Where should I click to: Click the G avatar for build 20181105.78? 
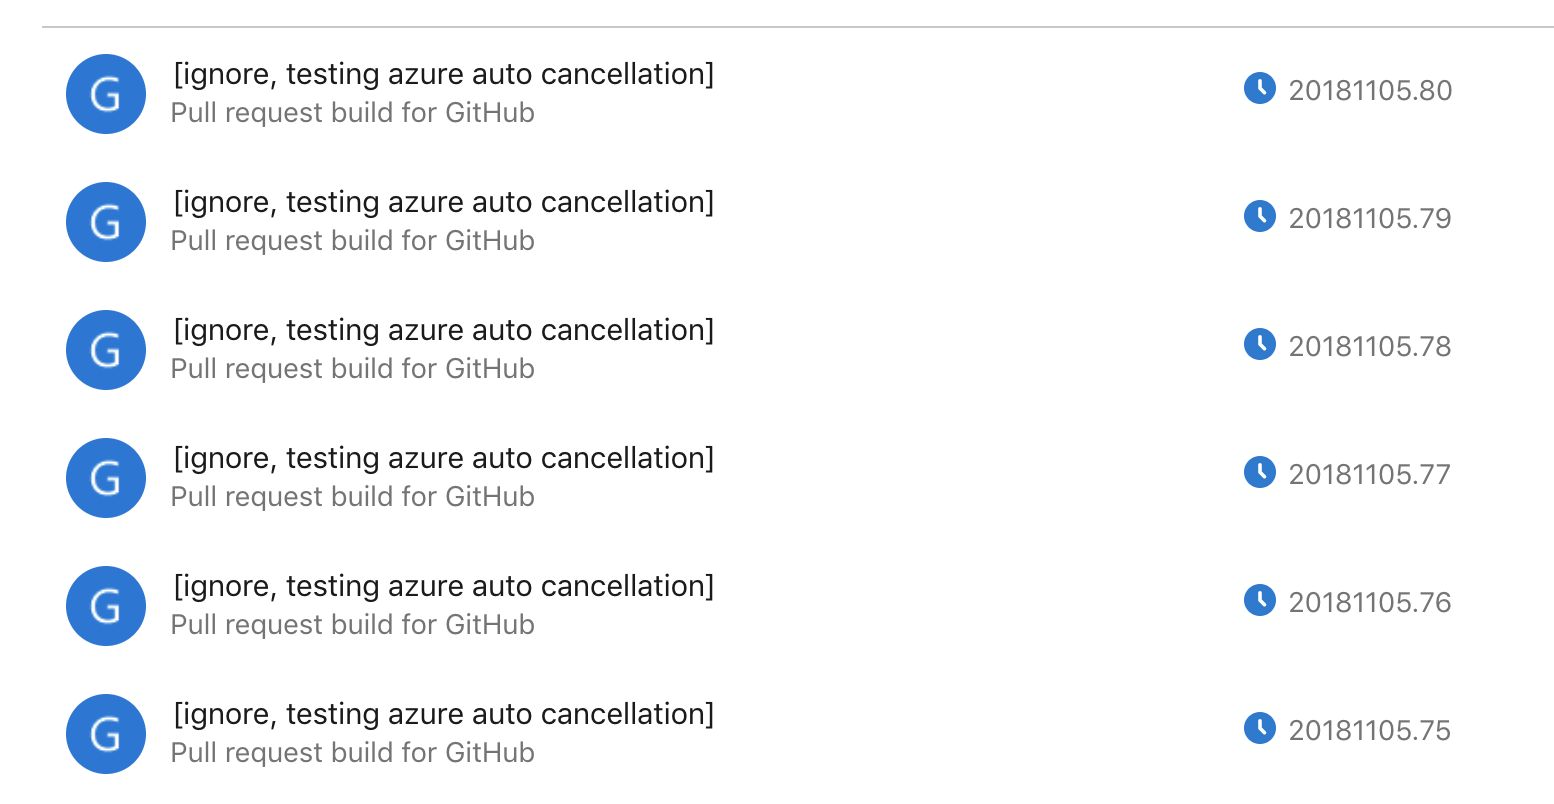(x=106, y=350)
